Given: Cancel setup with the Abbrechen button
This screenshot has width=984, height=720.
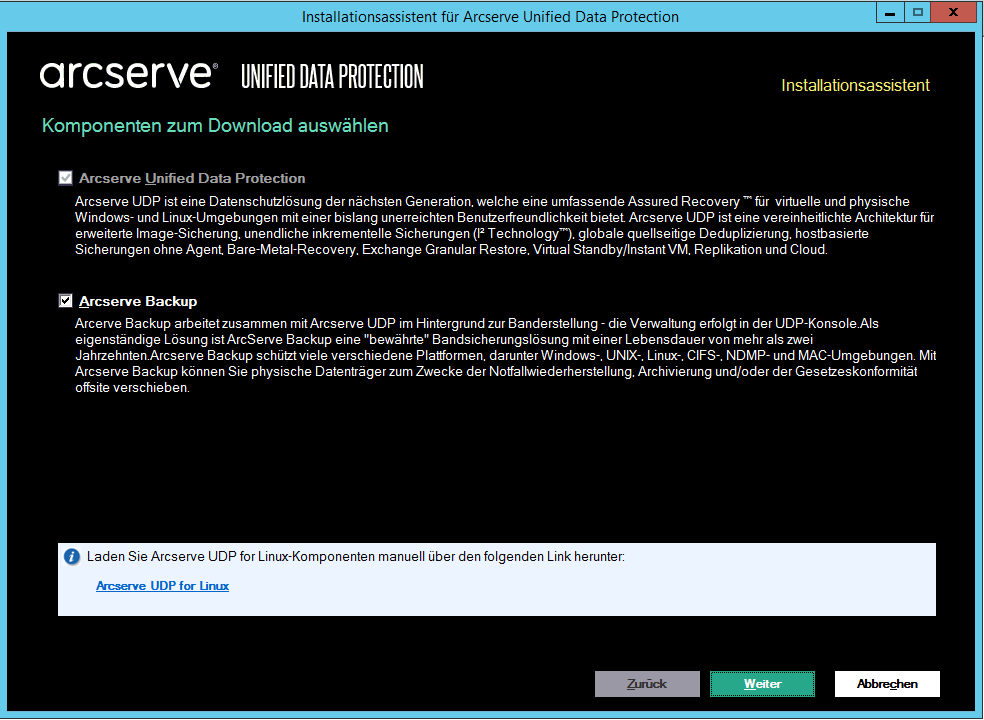Looking at the screenshot, I should point(887,684).
